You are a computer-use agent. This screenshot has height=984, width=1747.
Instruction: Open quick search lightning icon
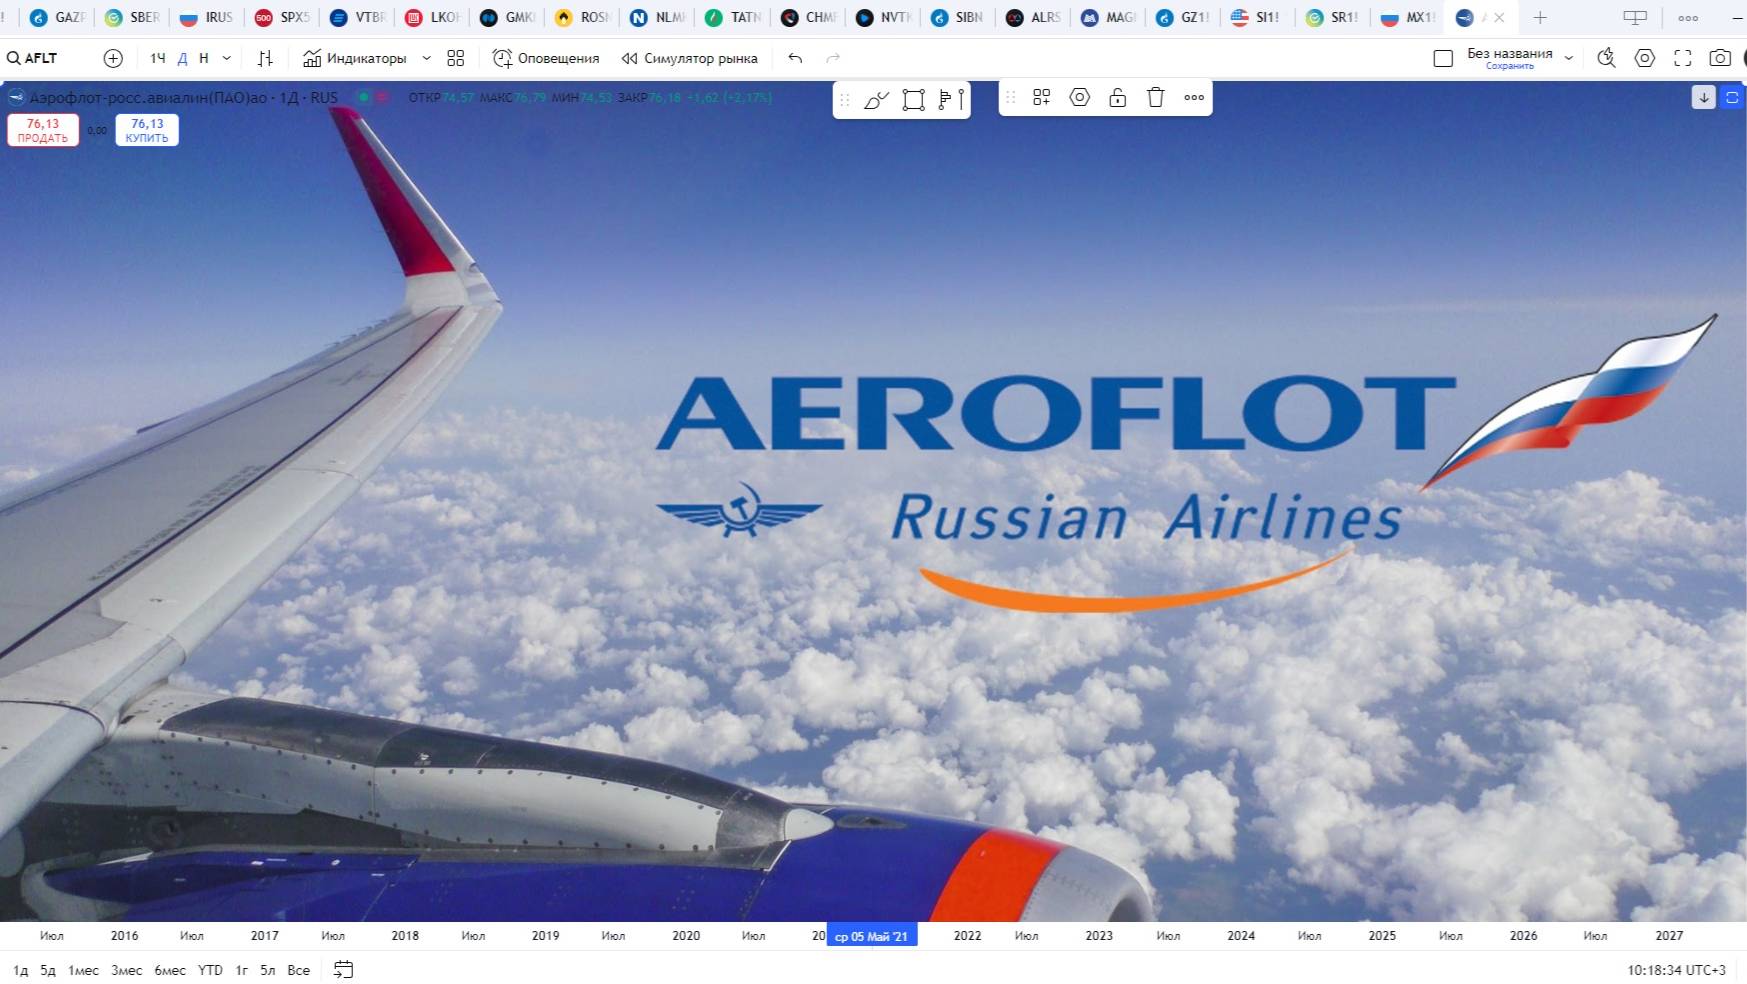tap(1606, 58)
